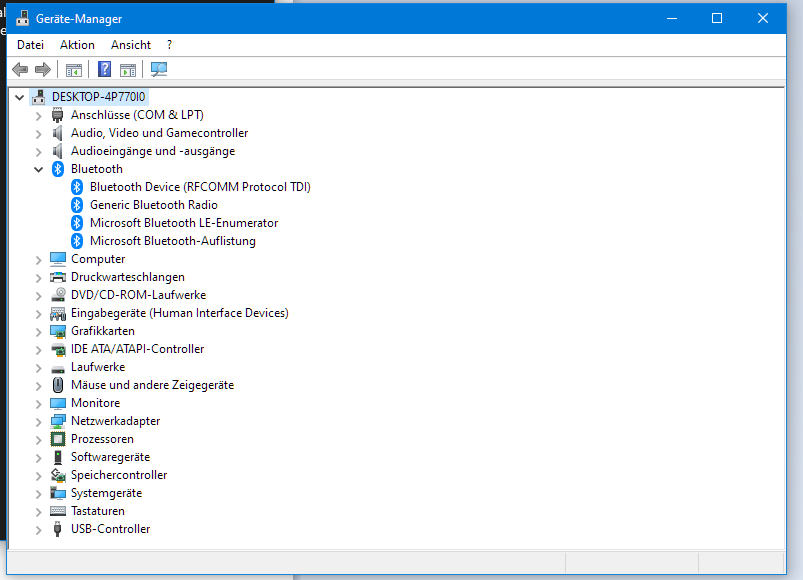Viewport: 803px width, 580px height.
Task: Expand the Grafikkarten category
Action: 38,332
